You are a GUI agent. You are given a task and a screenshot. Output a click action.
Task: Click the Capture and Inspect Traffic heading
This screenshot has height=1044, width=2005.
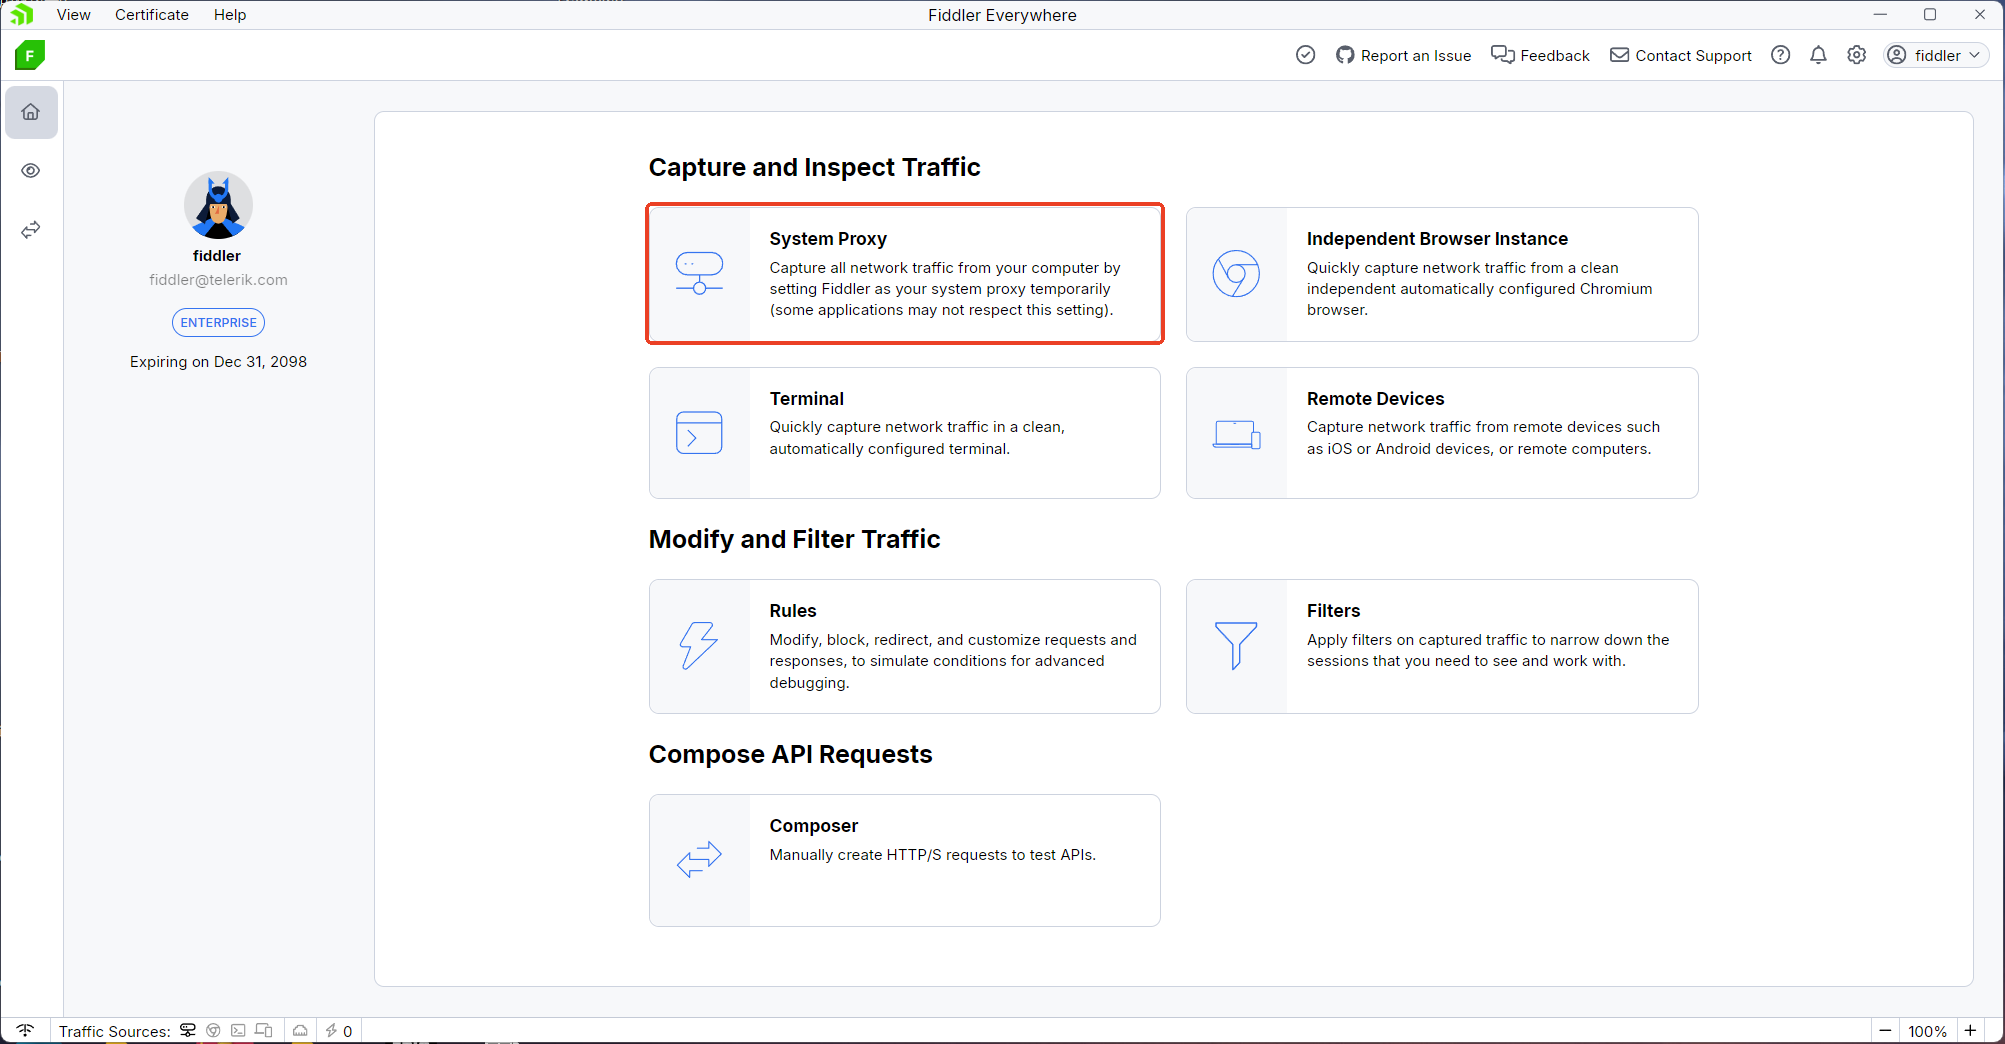point(814,167)
